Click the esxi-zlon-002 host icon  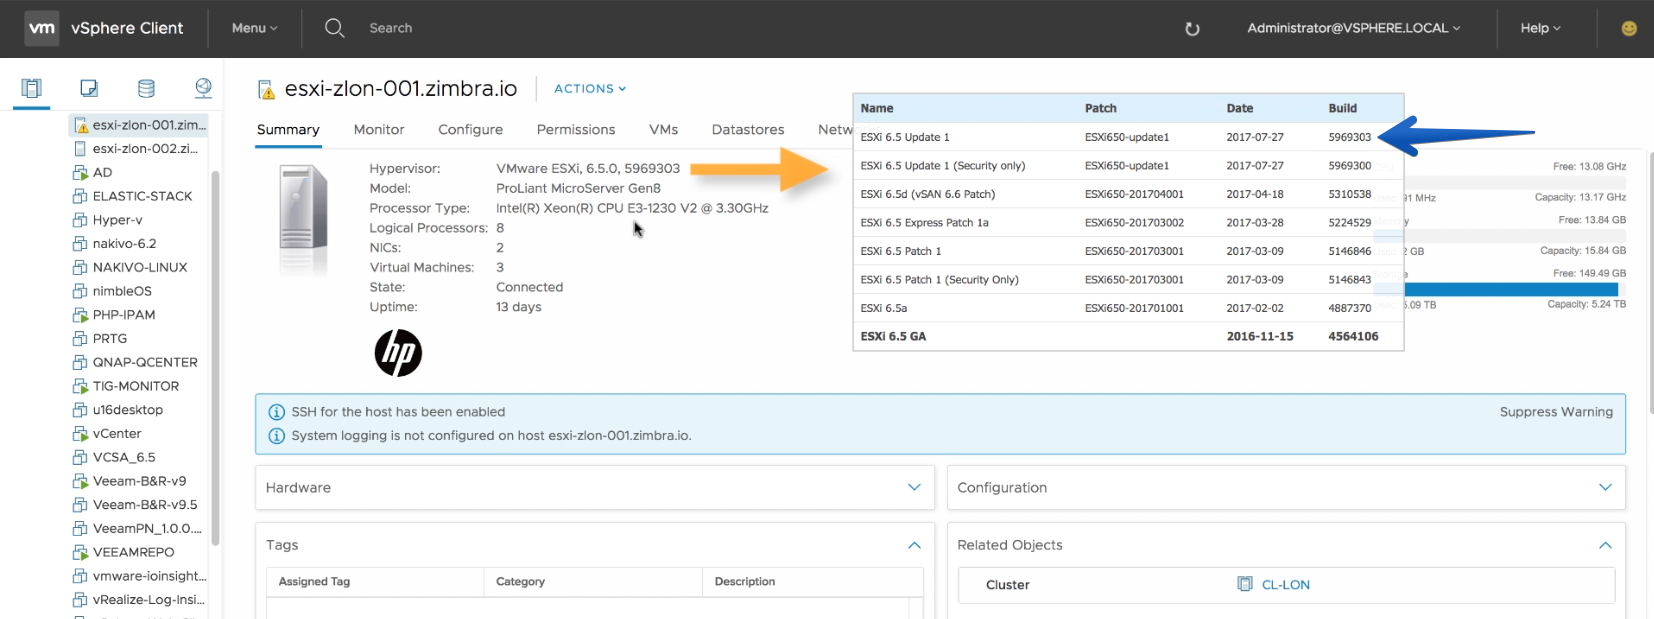[x=80, y=149]
